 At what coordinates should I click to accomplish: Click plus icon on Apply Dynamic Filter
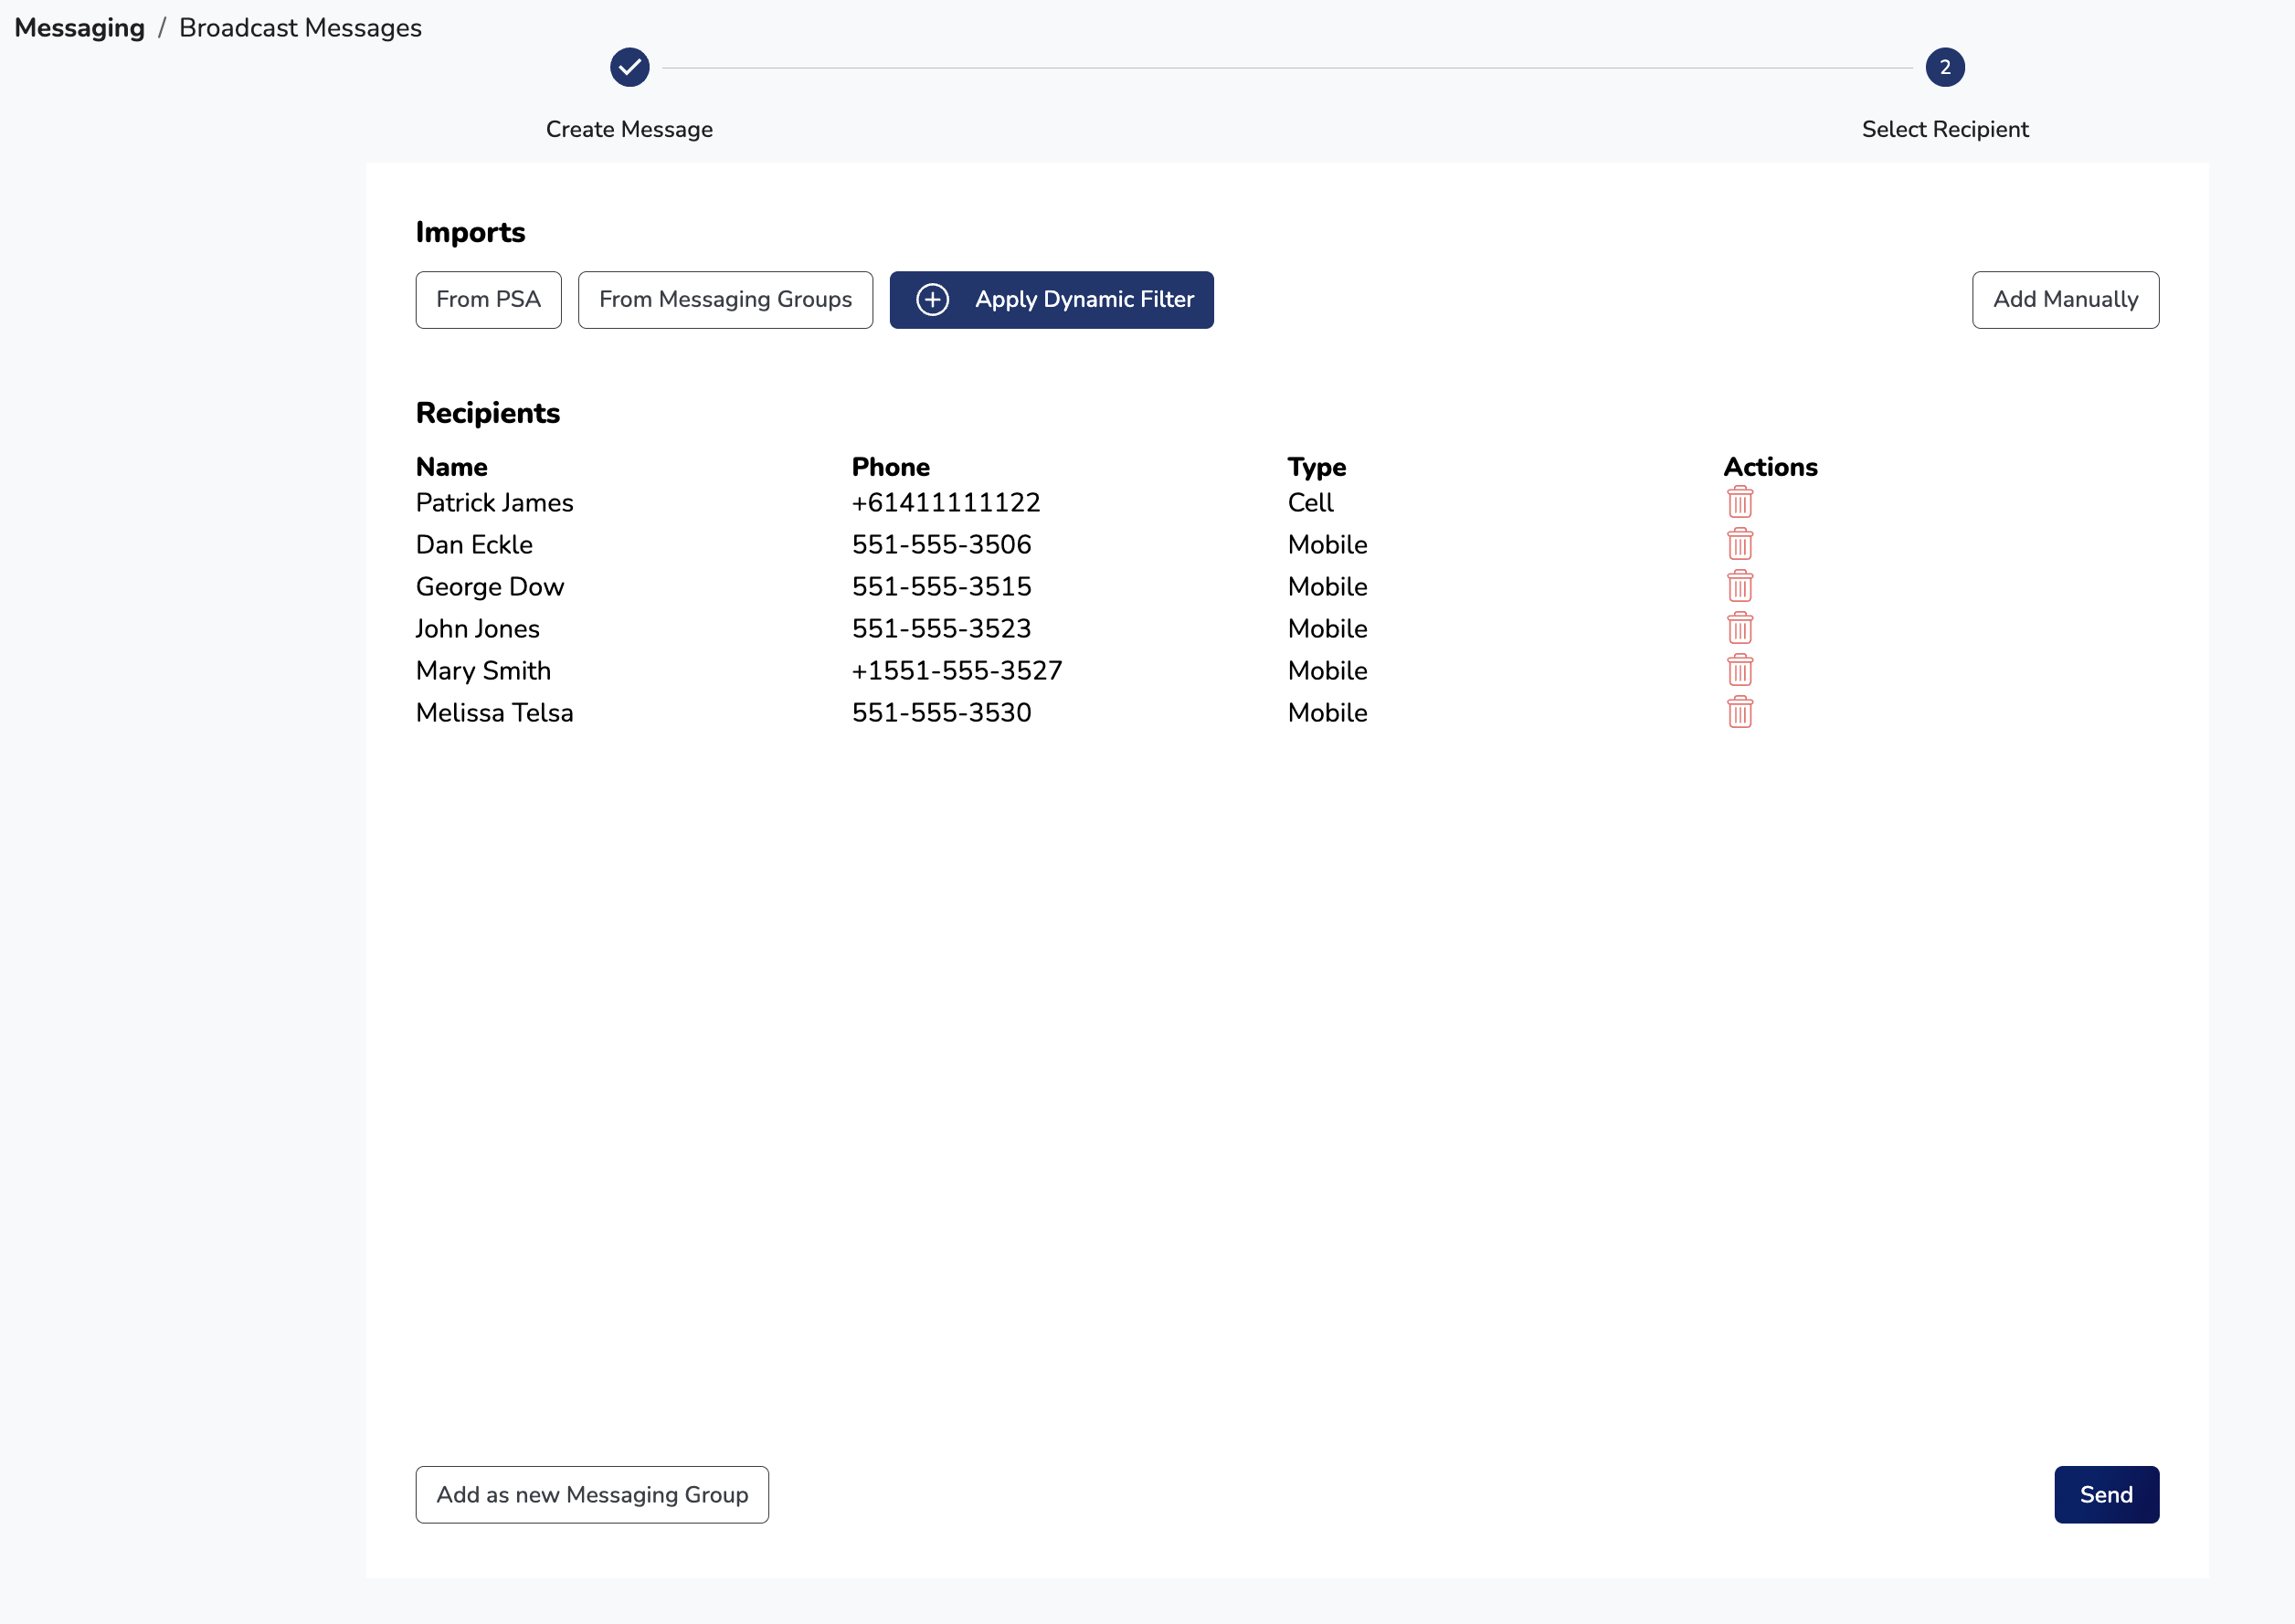click(932, 299)
